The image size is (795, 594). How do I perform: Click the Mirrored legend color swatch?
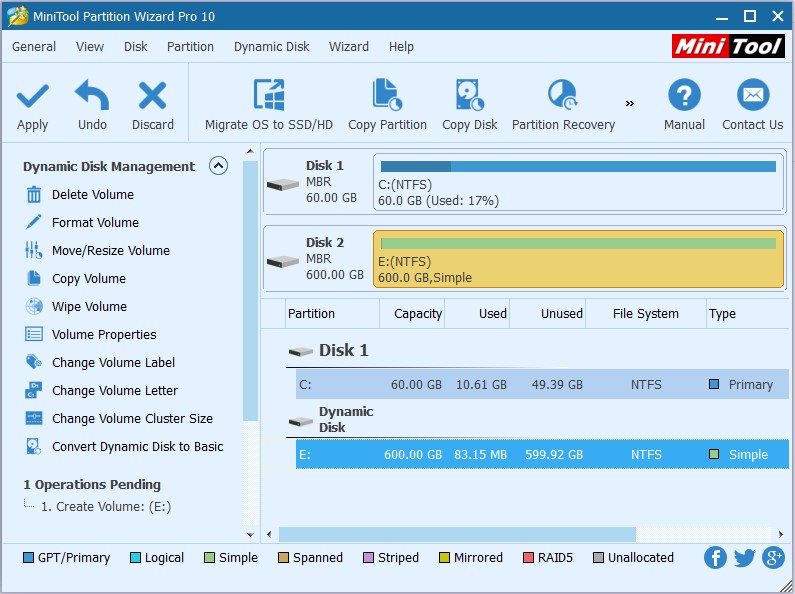tap(444, 558)
